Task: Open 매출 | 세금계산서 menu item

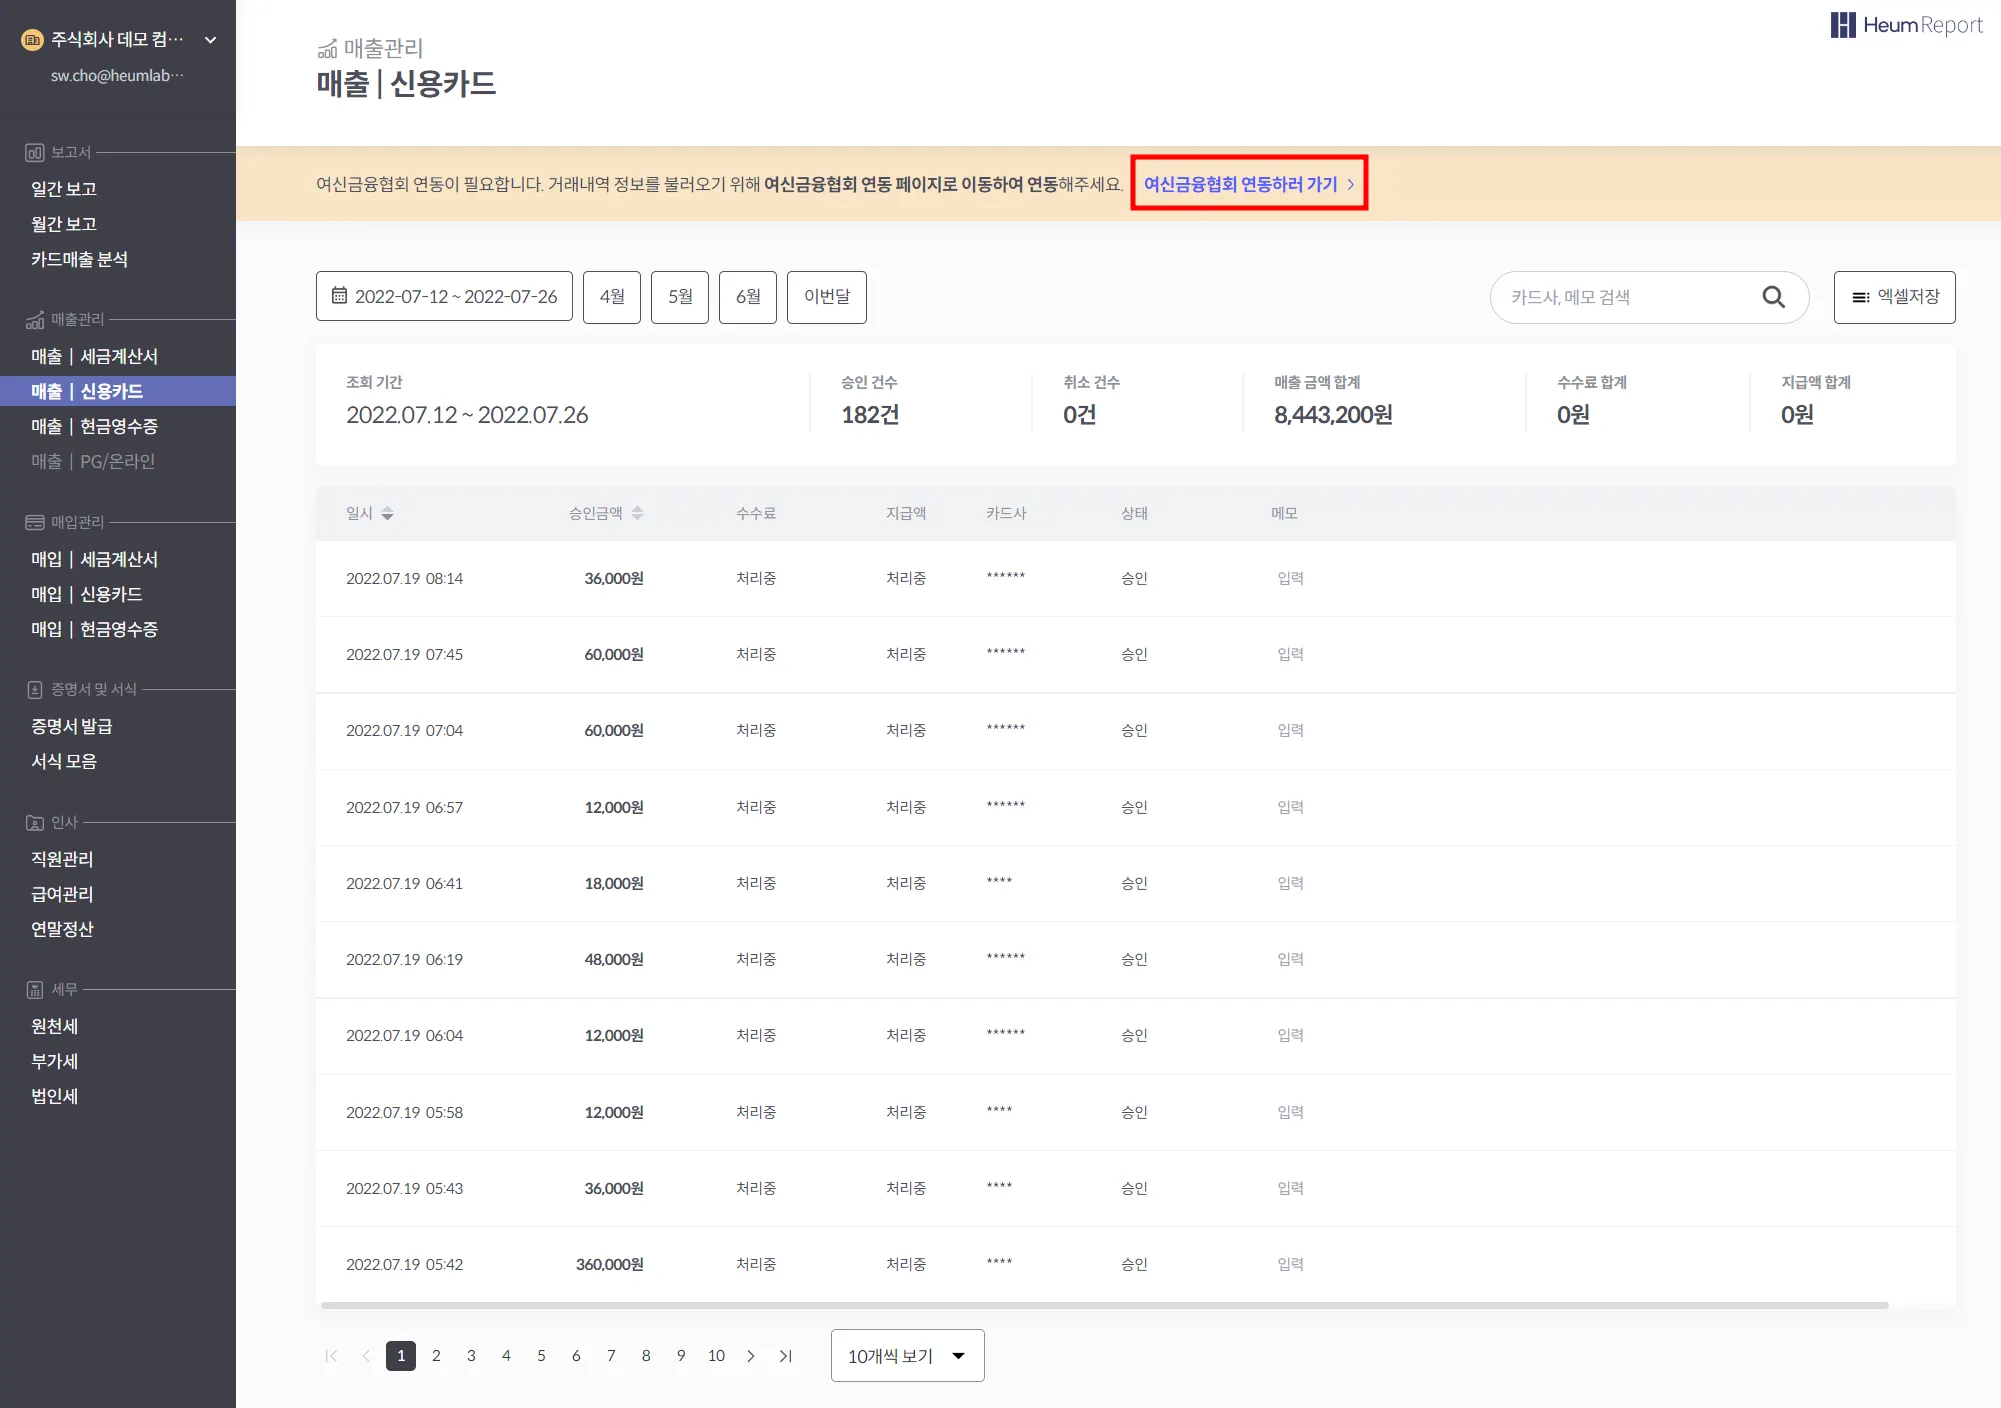Action: click(95, 357)
